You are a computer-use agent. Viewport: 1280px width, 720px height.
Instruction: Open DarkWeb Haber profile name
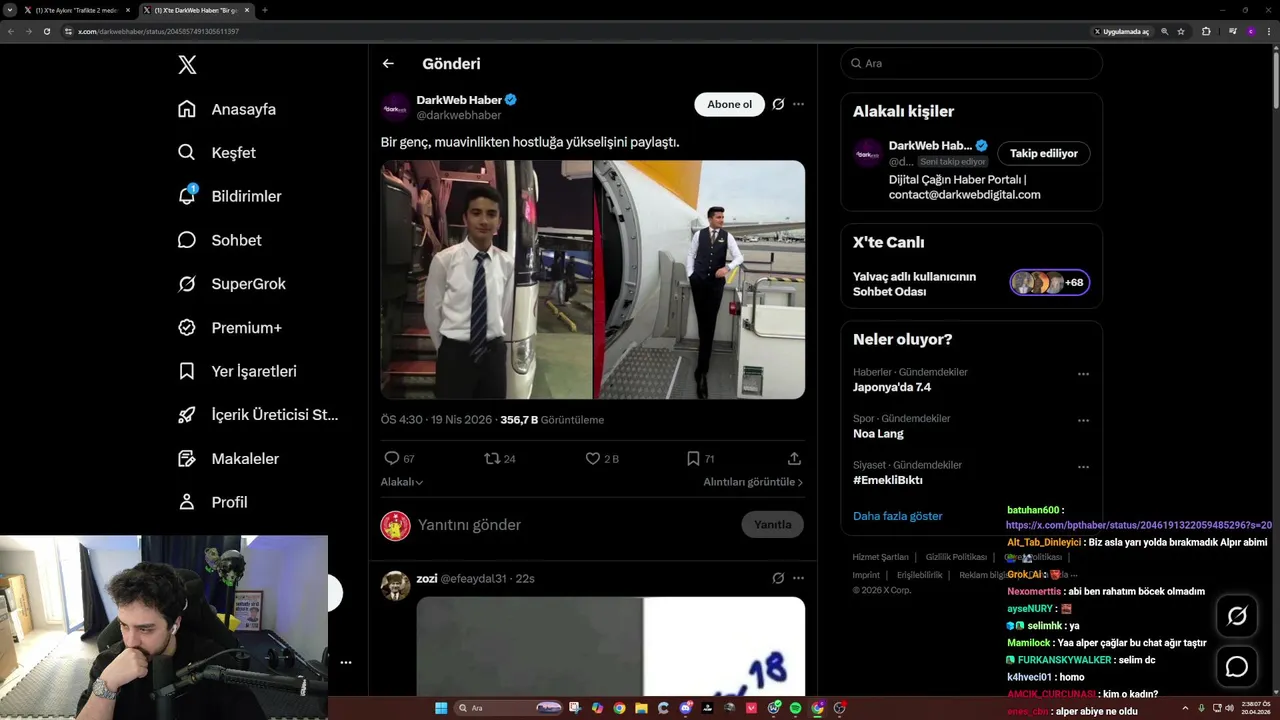click(x=459, y=100)
